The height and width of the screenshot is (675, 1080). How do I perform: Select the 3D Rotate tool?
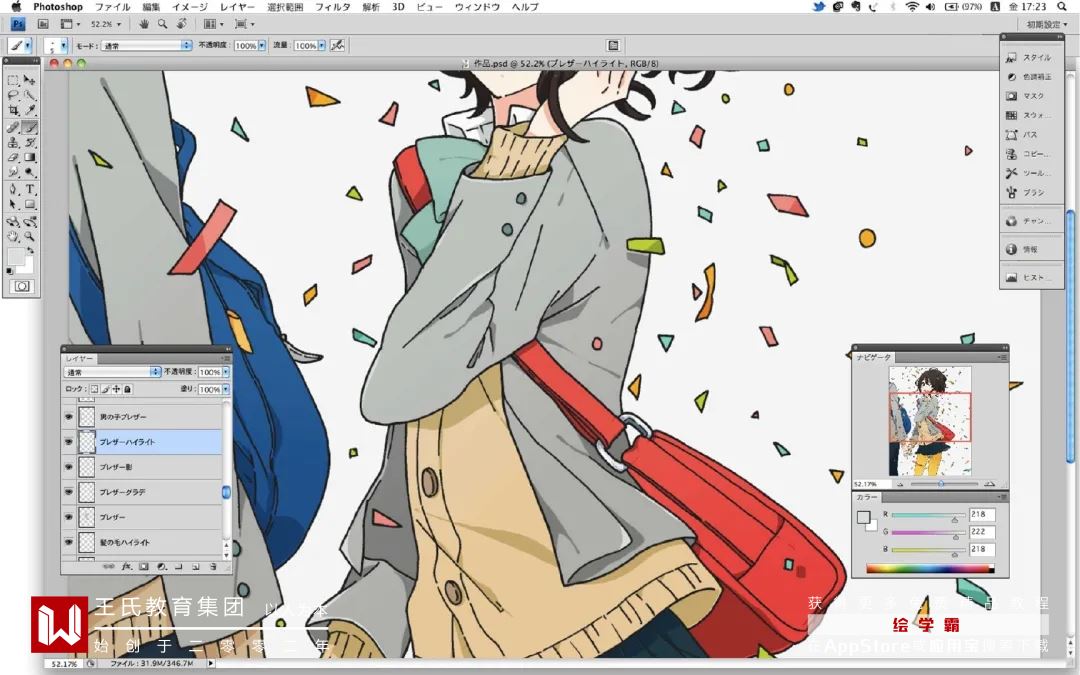(13, 222)
